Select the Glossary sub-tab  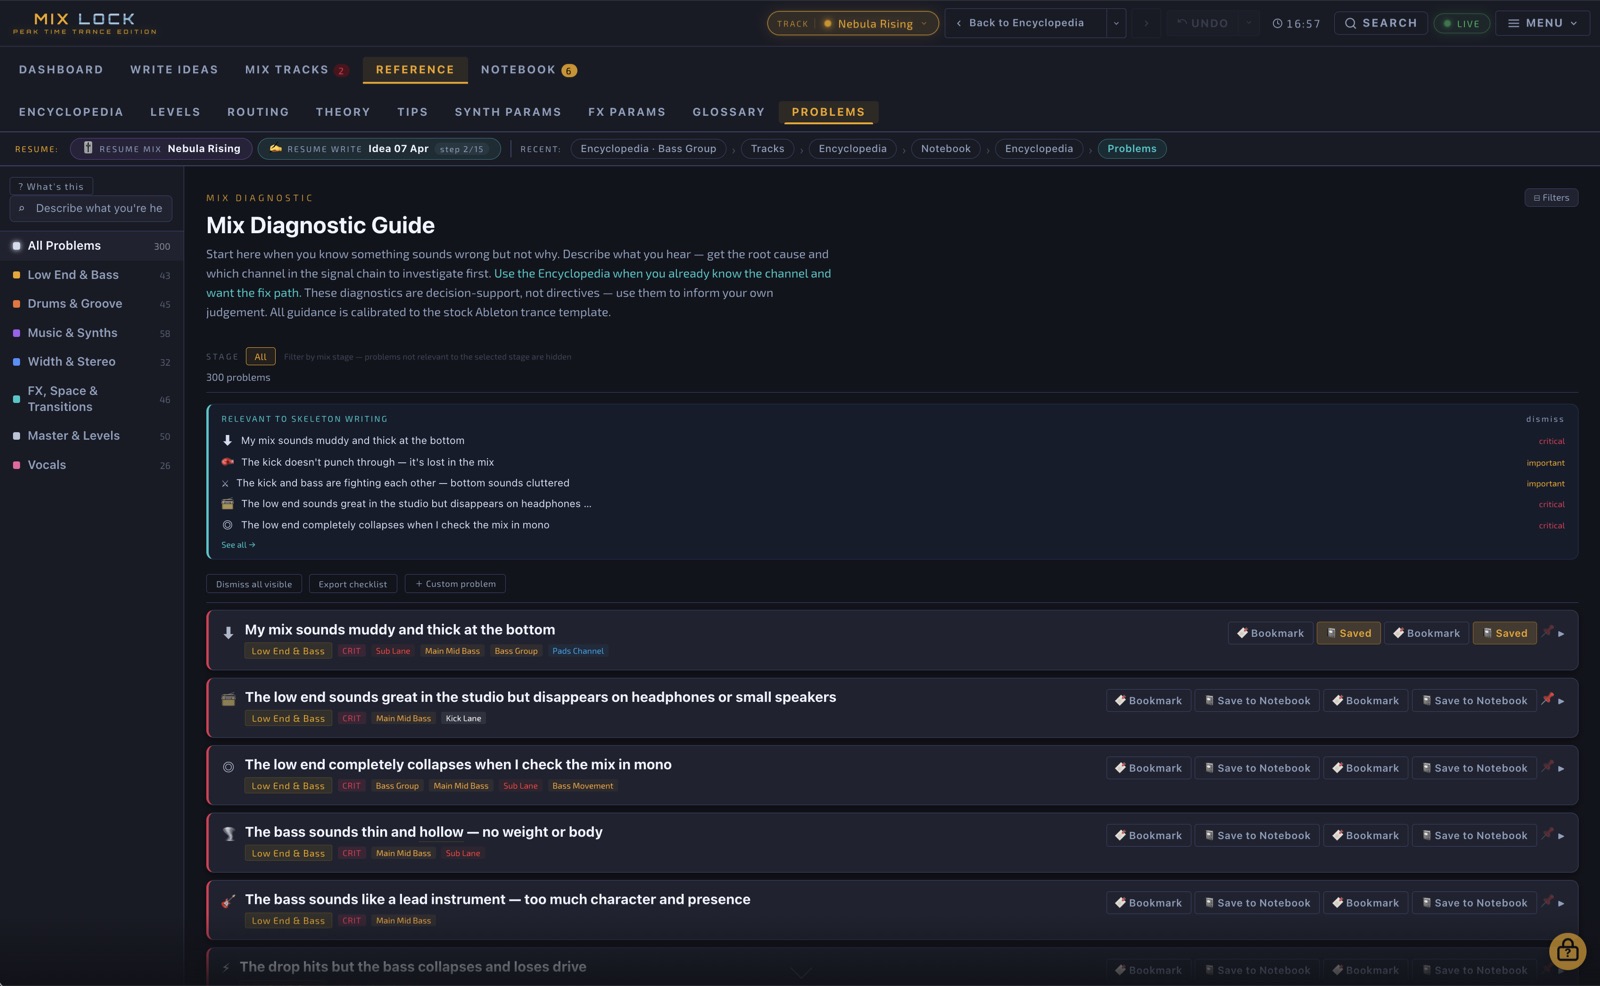[x=728, y=112]
